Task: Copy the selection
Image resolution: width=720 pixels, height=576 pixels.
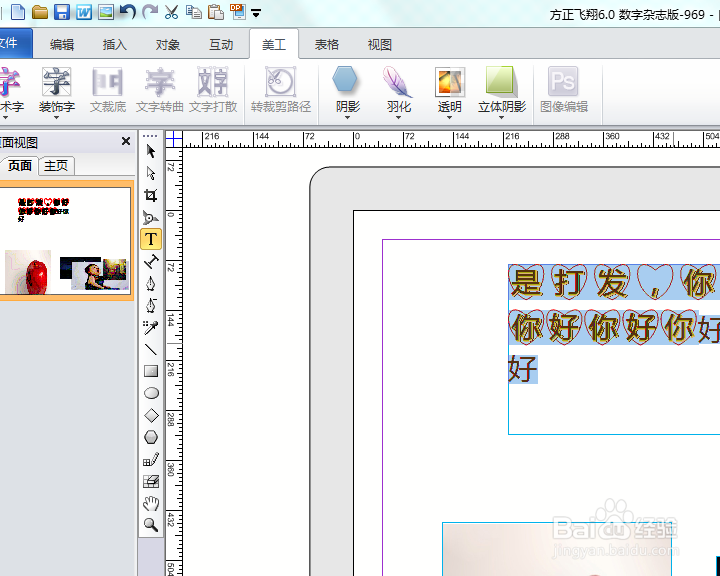Action: (194, 12)
